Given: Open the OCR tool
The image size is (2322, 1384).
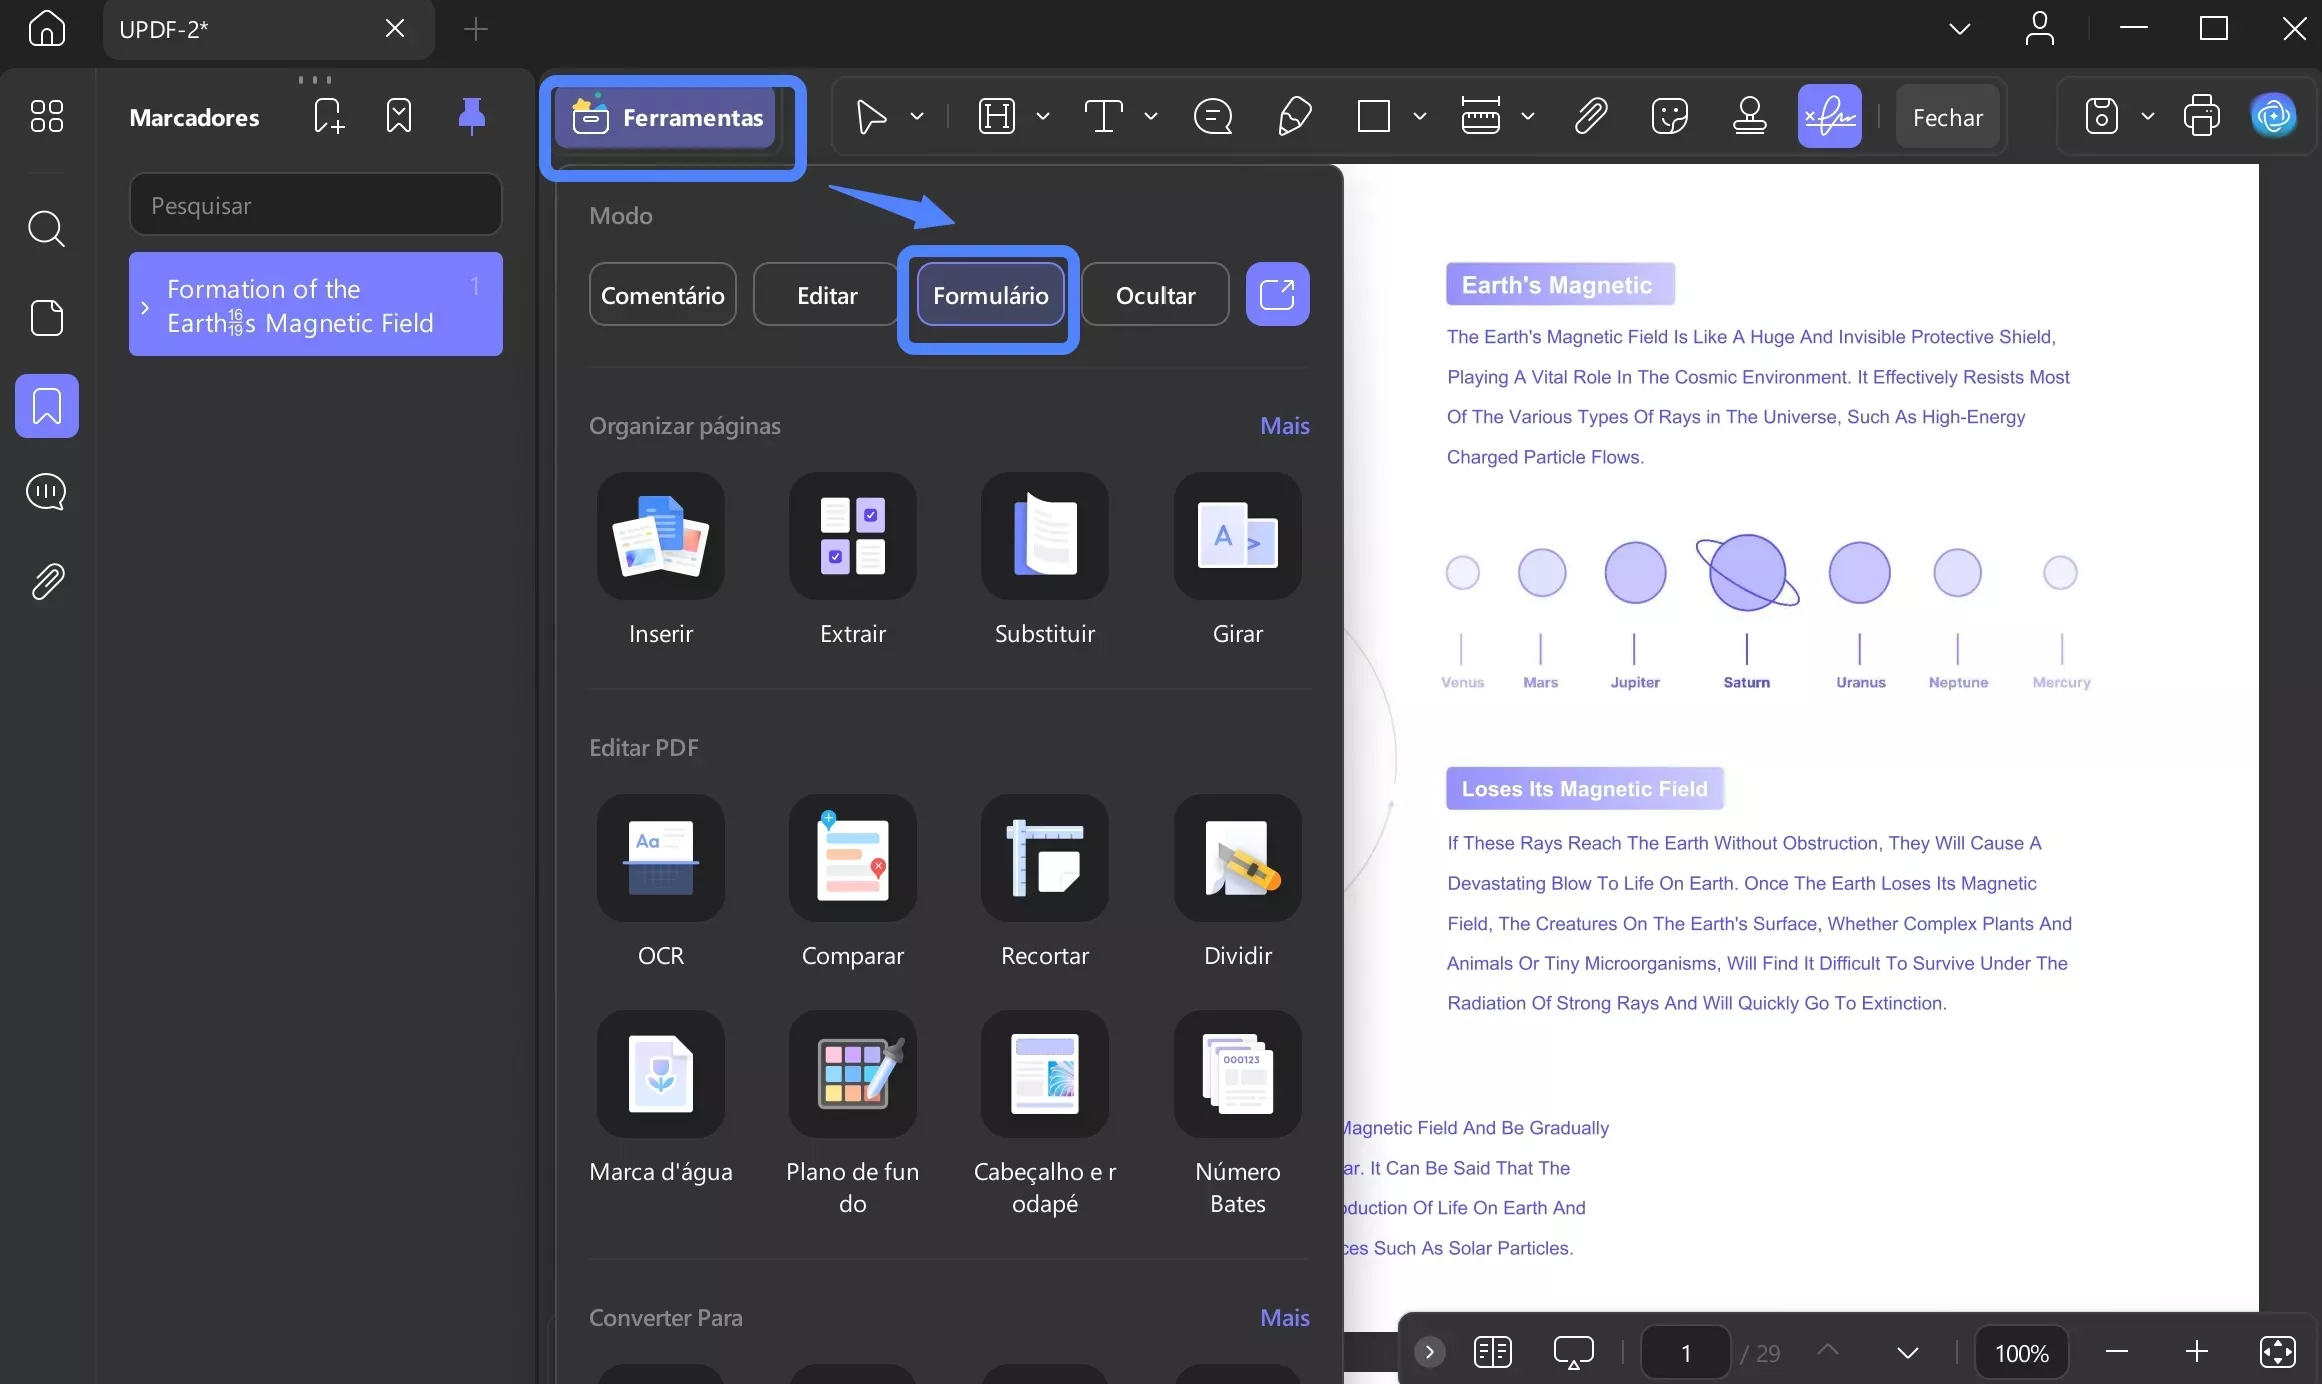Looking at the screenshot, I should (x=660, y=858).
